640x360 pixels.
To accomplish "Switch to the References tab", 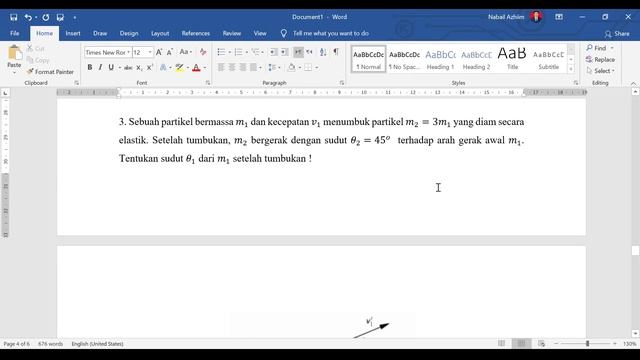I will click(196, 33).
